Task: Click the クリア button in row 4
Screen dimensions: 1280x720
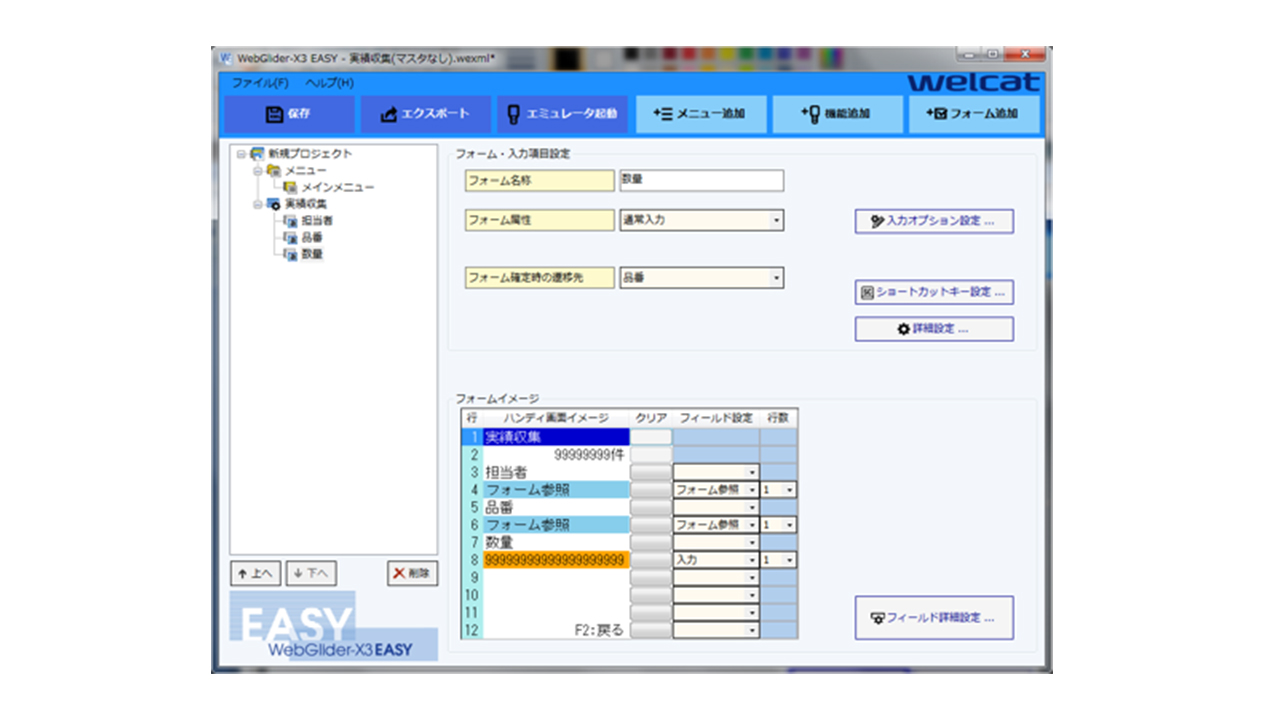Action: 651,490
